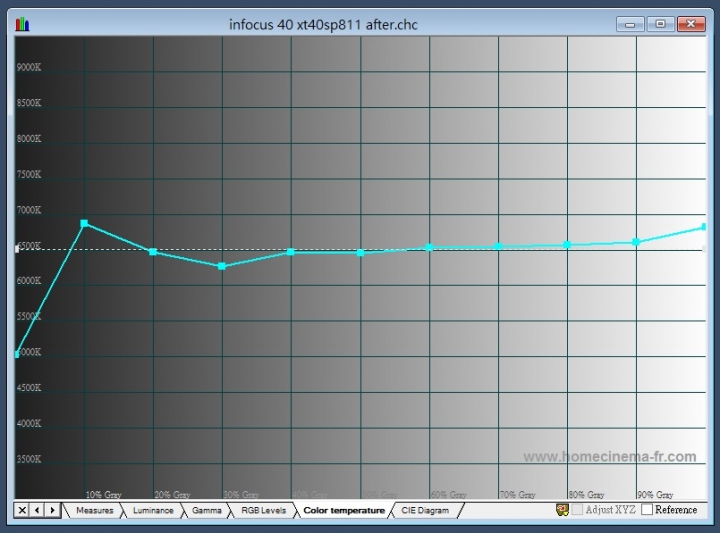Click the 90% Gray axis label

[x=656, y=494]
